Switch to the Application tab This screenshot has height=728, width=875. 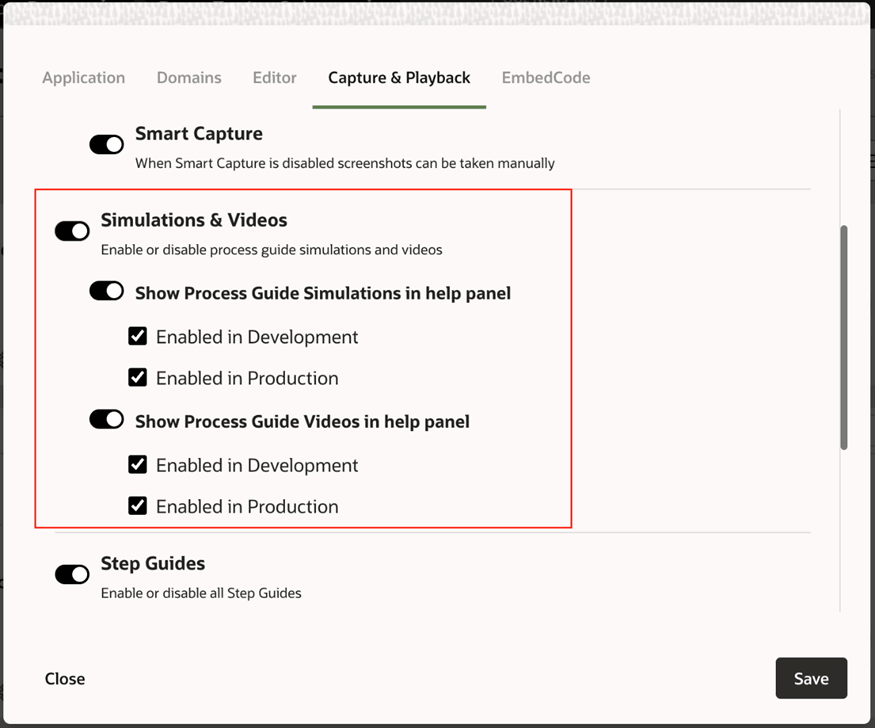84,77
